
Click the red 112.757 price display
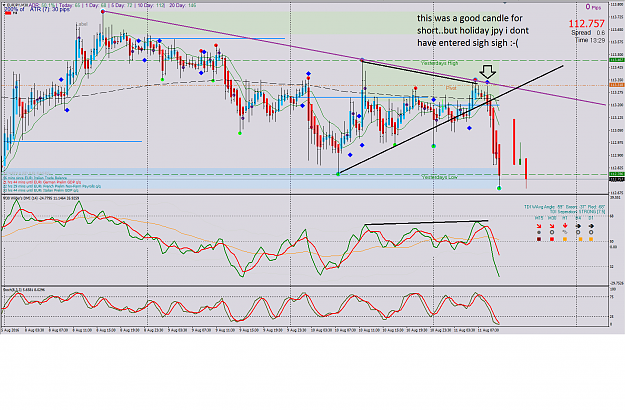[586, 24]
